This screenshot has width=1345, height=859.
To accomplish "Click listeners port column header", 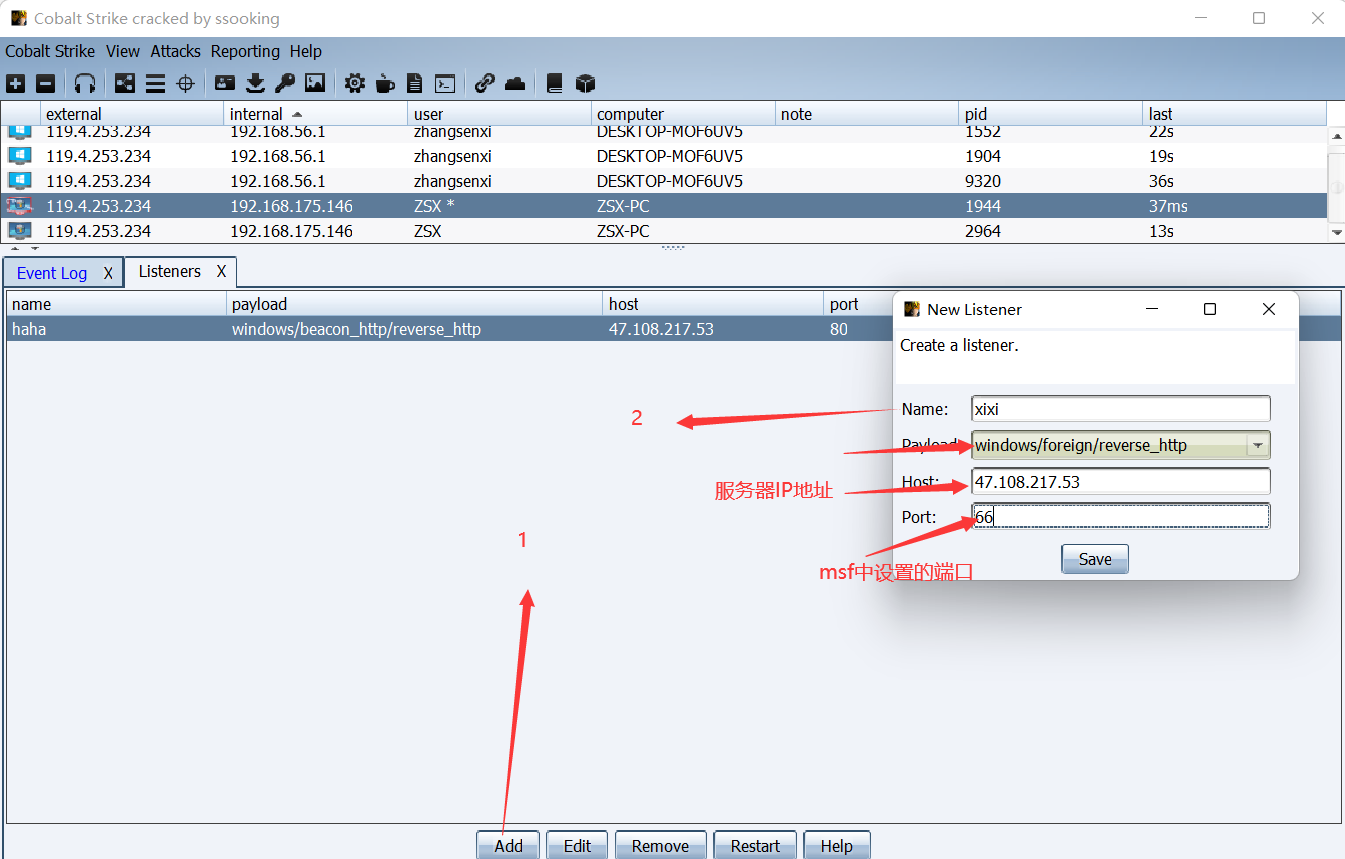I will coord(859,304).
